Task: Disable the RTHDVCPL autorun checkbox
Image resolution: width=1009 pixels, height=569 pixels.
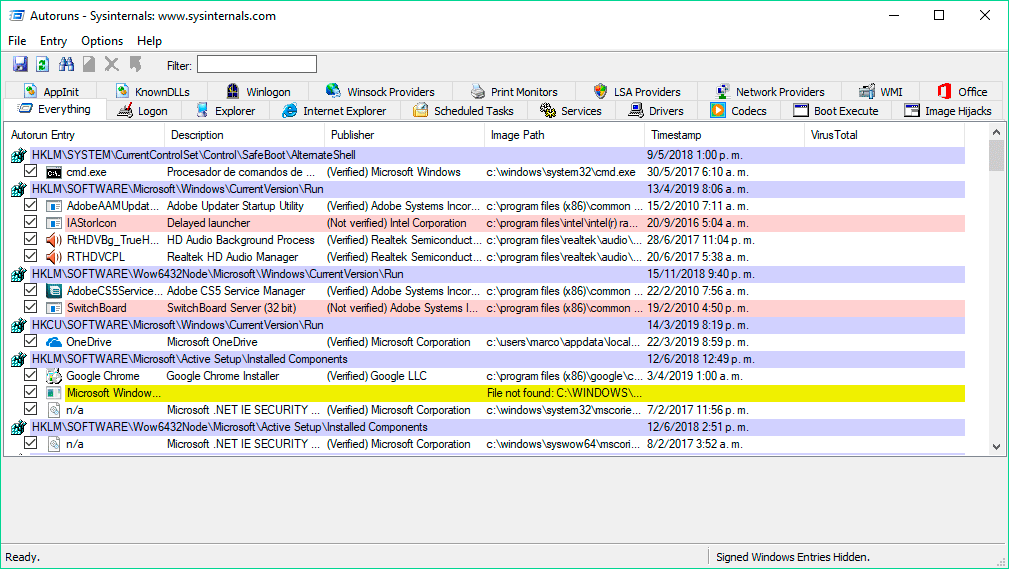Action: click(x=30, y=256)
